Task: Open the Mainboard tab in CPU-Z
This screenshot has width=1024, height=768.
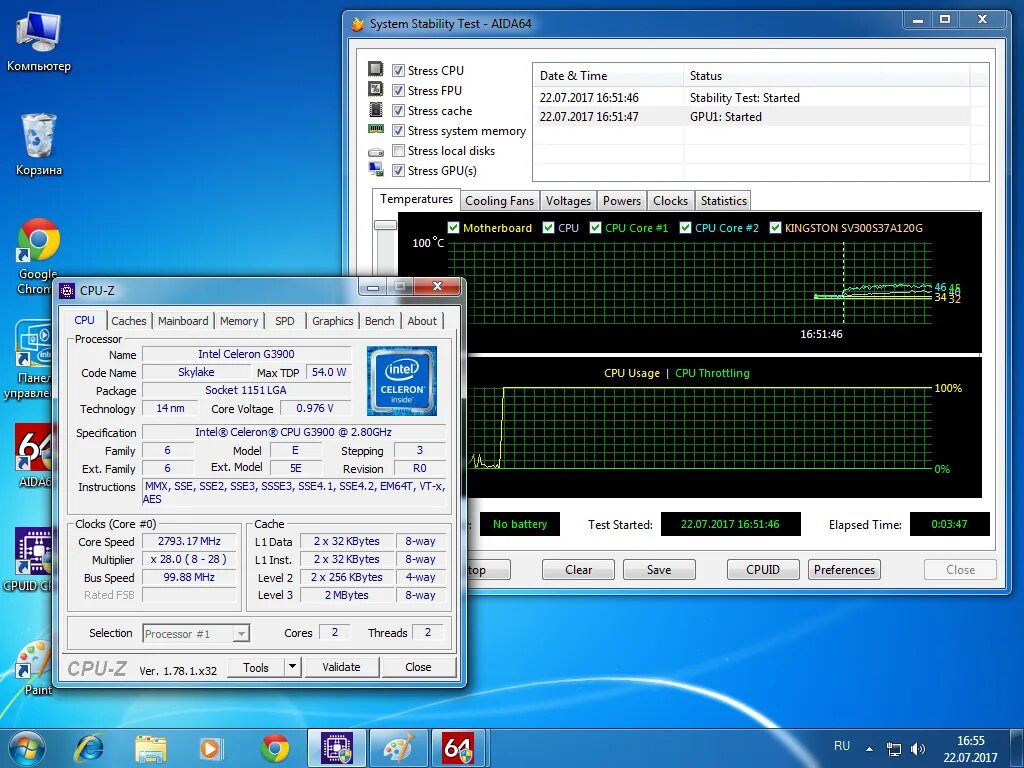Action: (x=183, y=321)
